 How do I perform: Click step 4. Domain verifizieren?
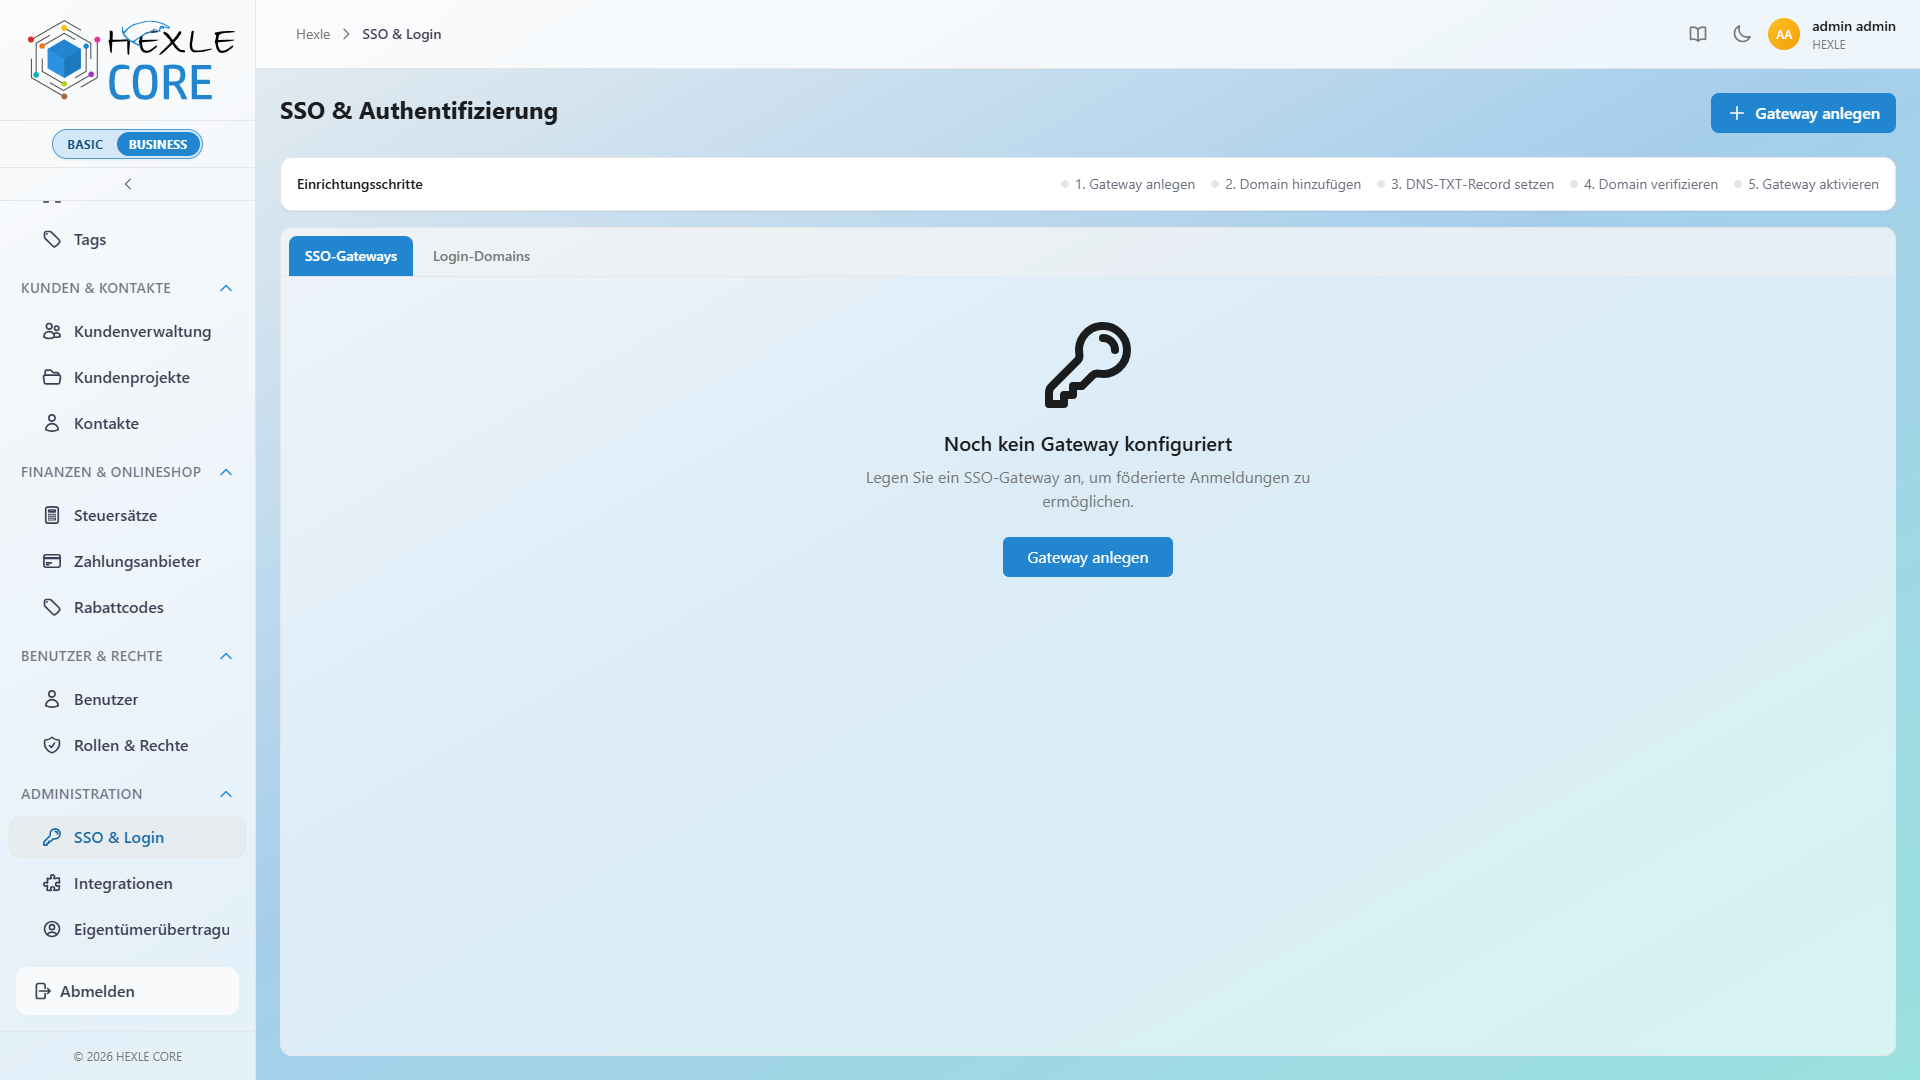click(x=1644, y=184)
